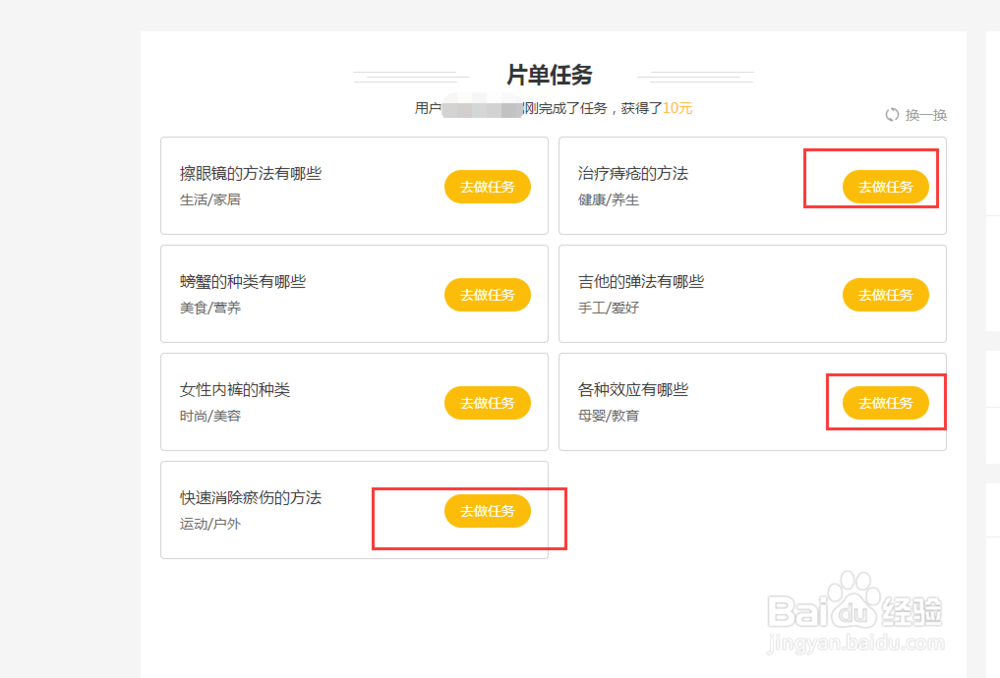This screenshot has width=1000, height=678.
Task: Click 去做任务 for 吉他的弹法有哪些
Action: (886, 295)
